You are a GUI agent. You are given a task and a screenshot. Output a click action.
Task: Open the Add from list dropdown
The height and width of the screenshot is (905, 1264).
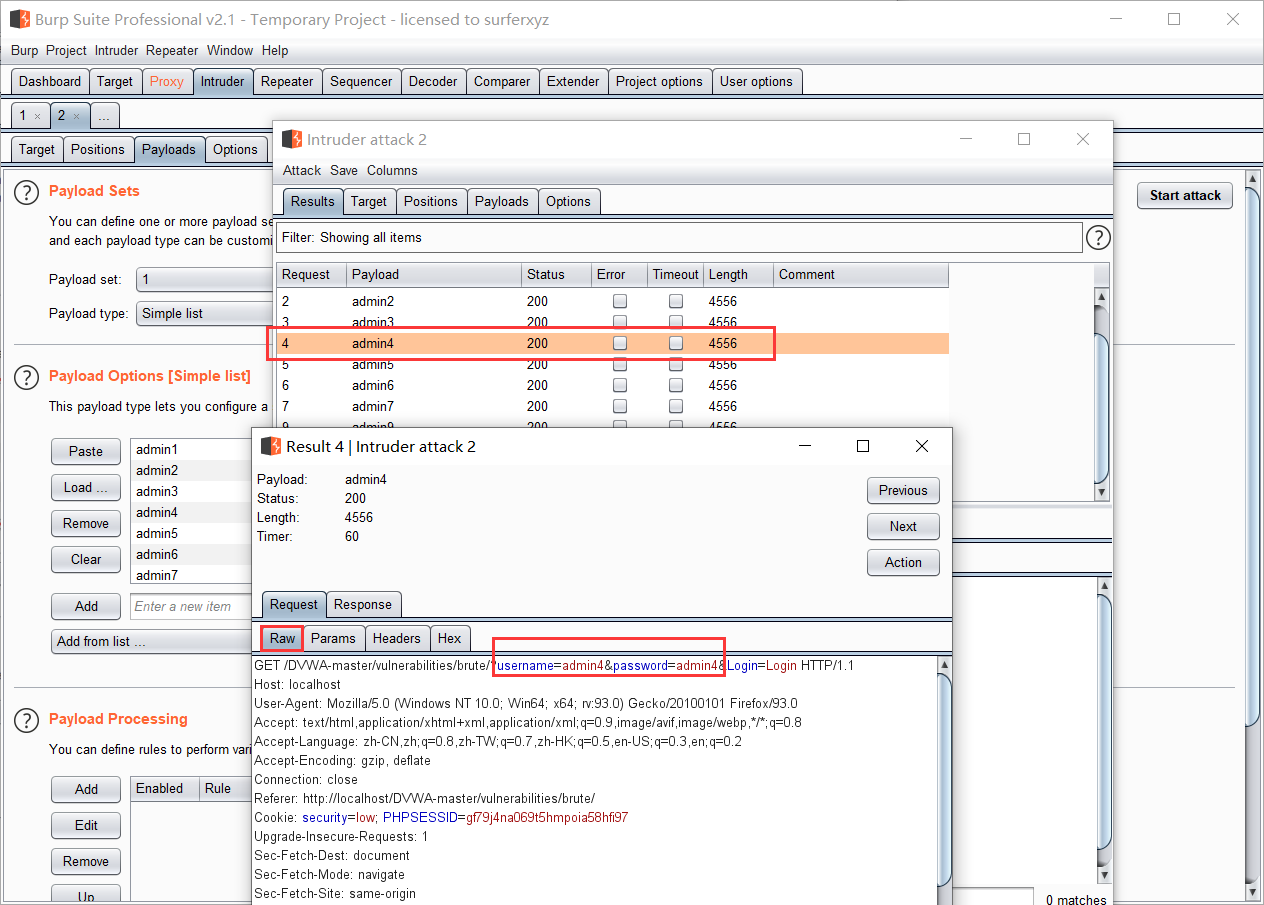(152, 641)
